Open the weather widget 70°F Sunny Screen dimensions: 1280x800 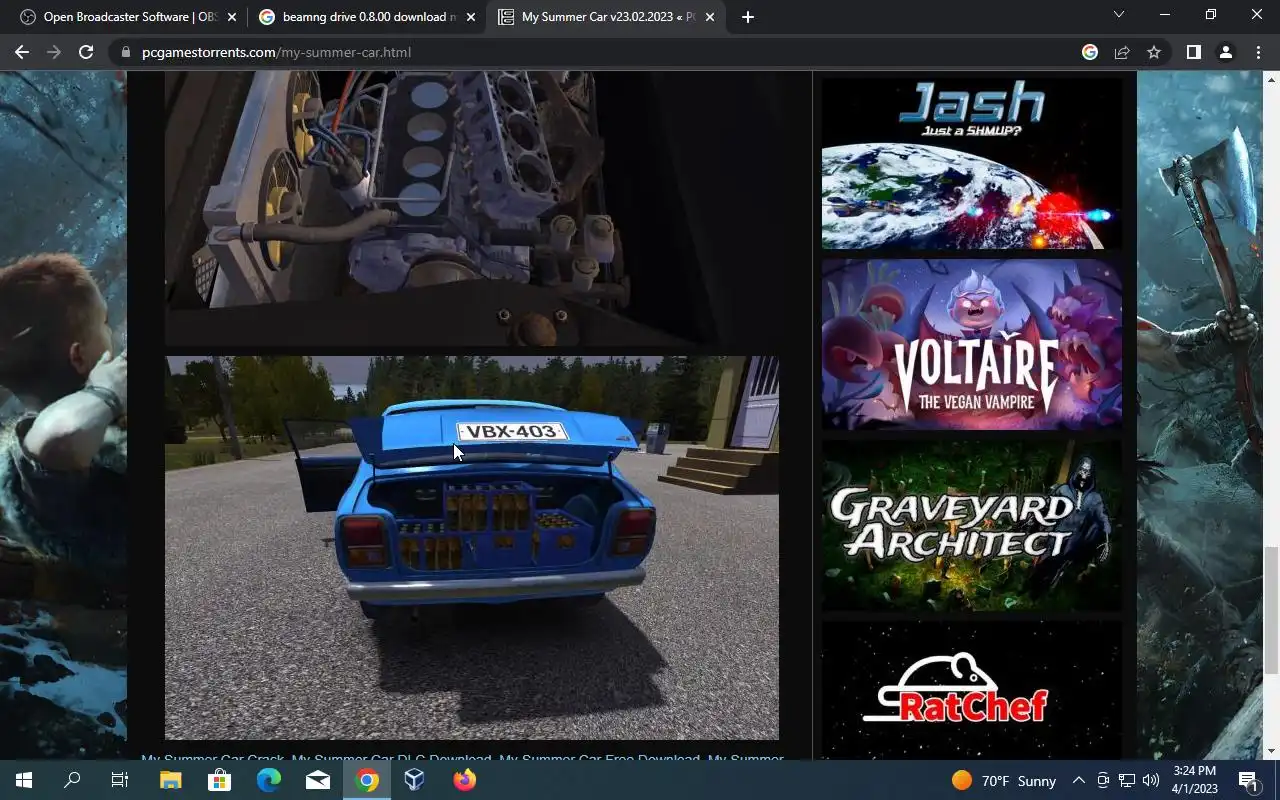coord(1004,781)
